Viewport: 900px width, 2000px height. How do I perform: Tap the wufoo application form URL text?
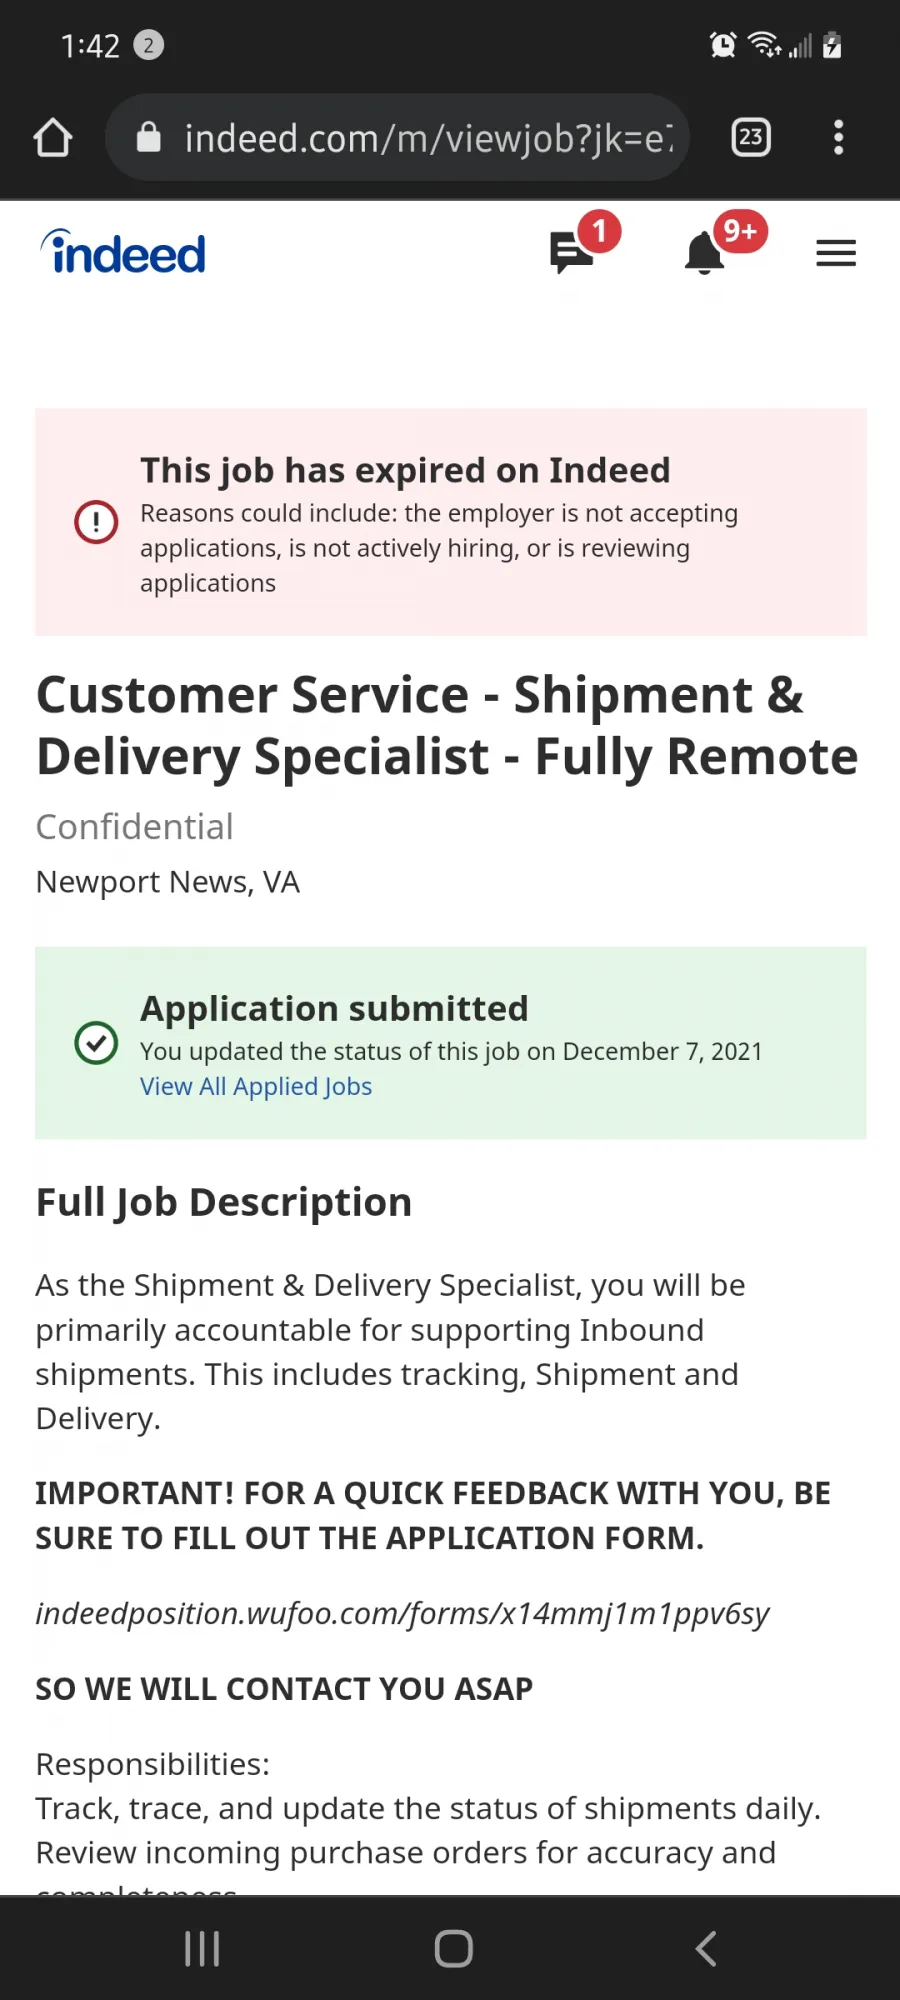point(402,1613)
